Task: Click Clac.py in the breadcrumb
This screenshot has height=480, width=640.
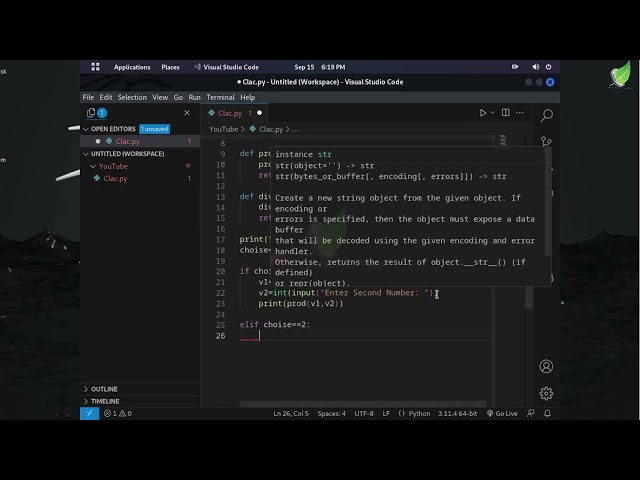Action: pos(271,129)
